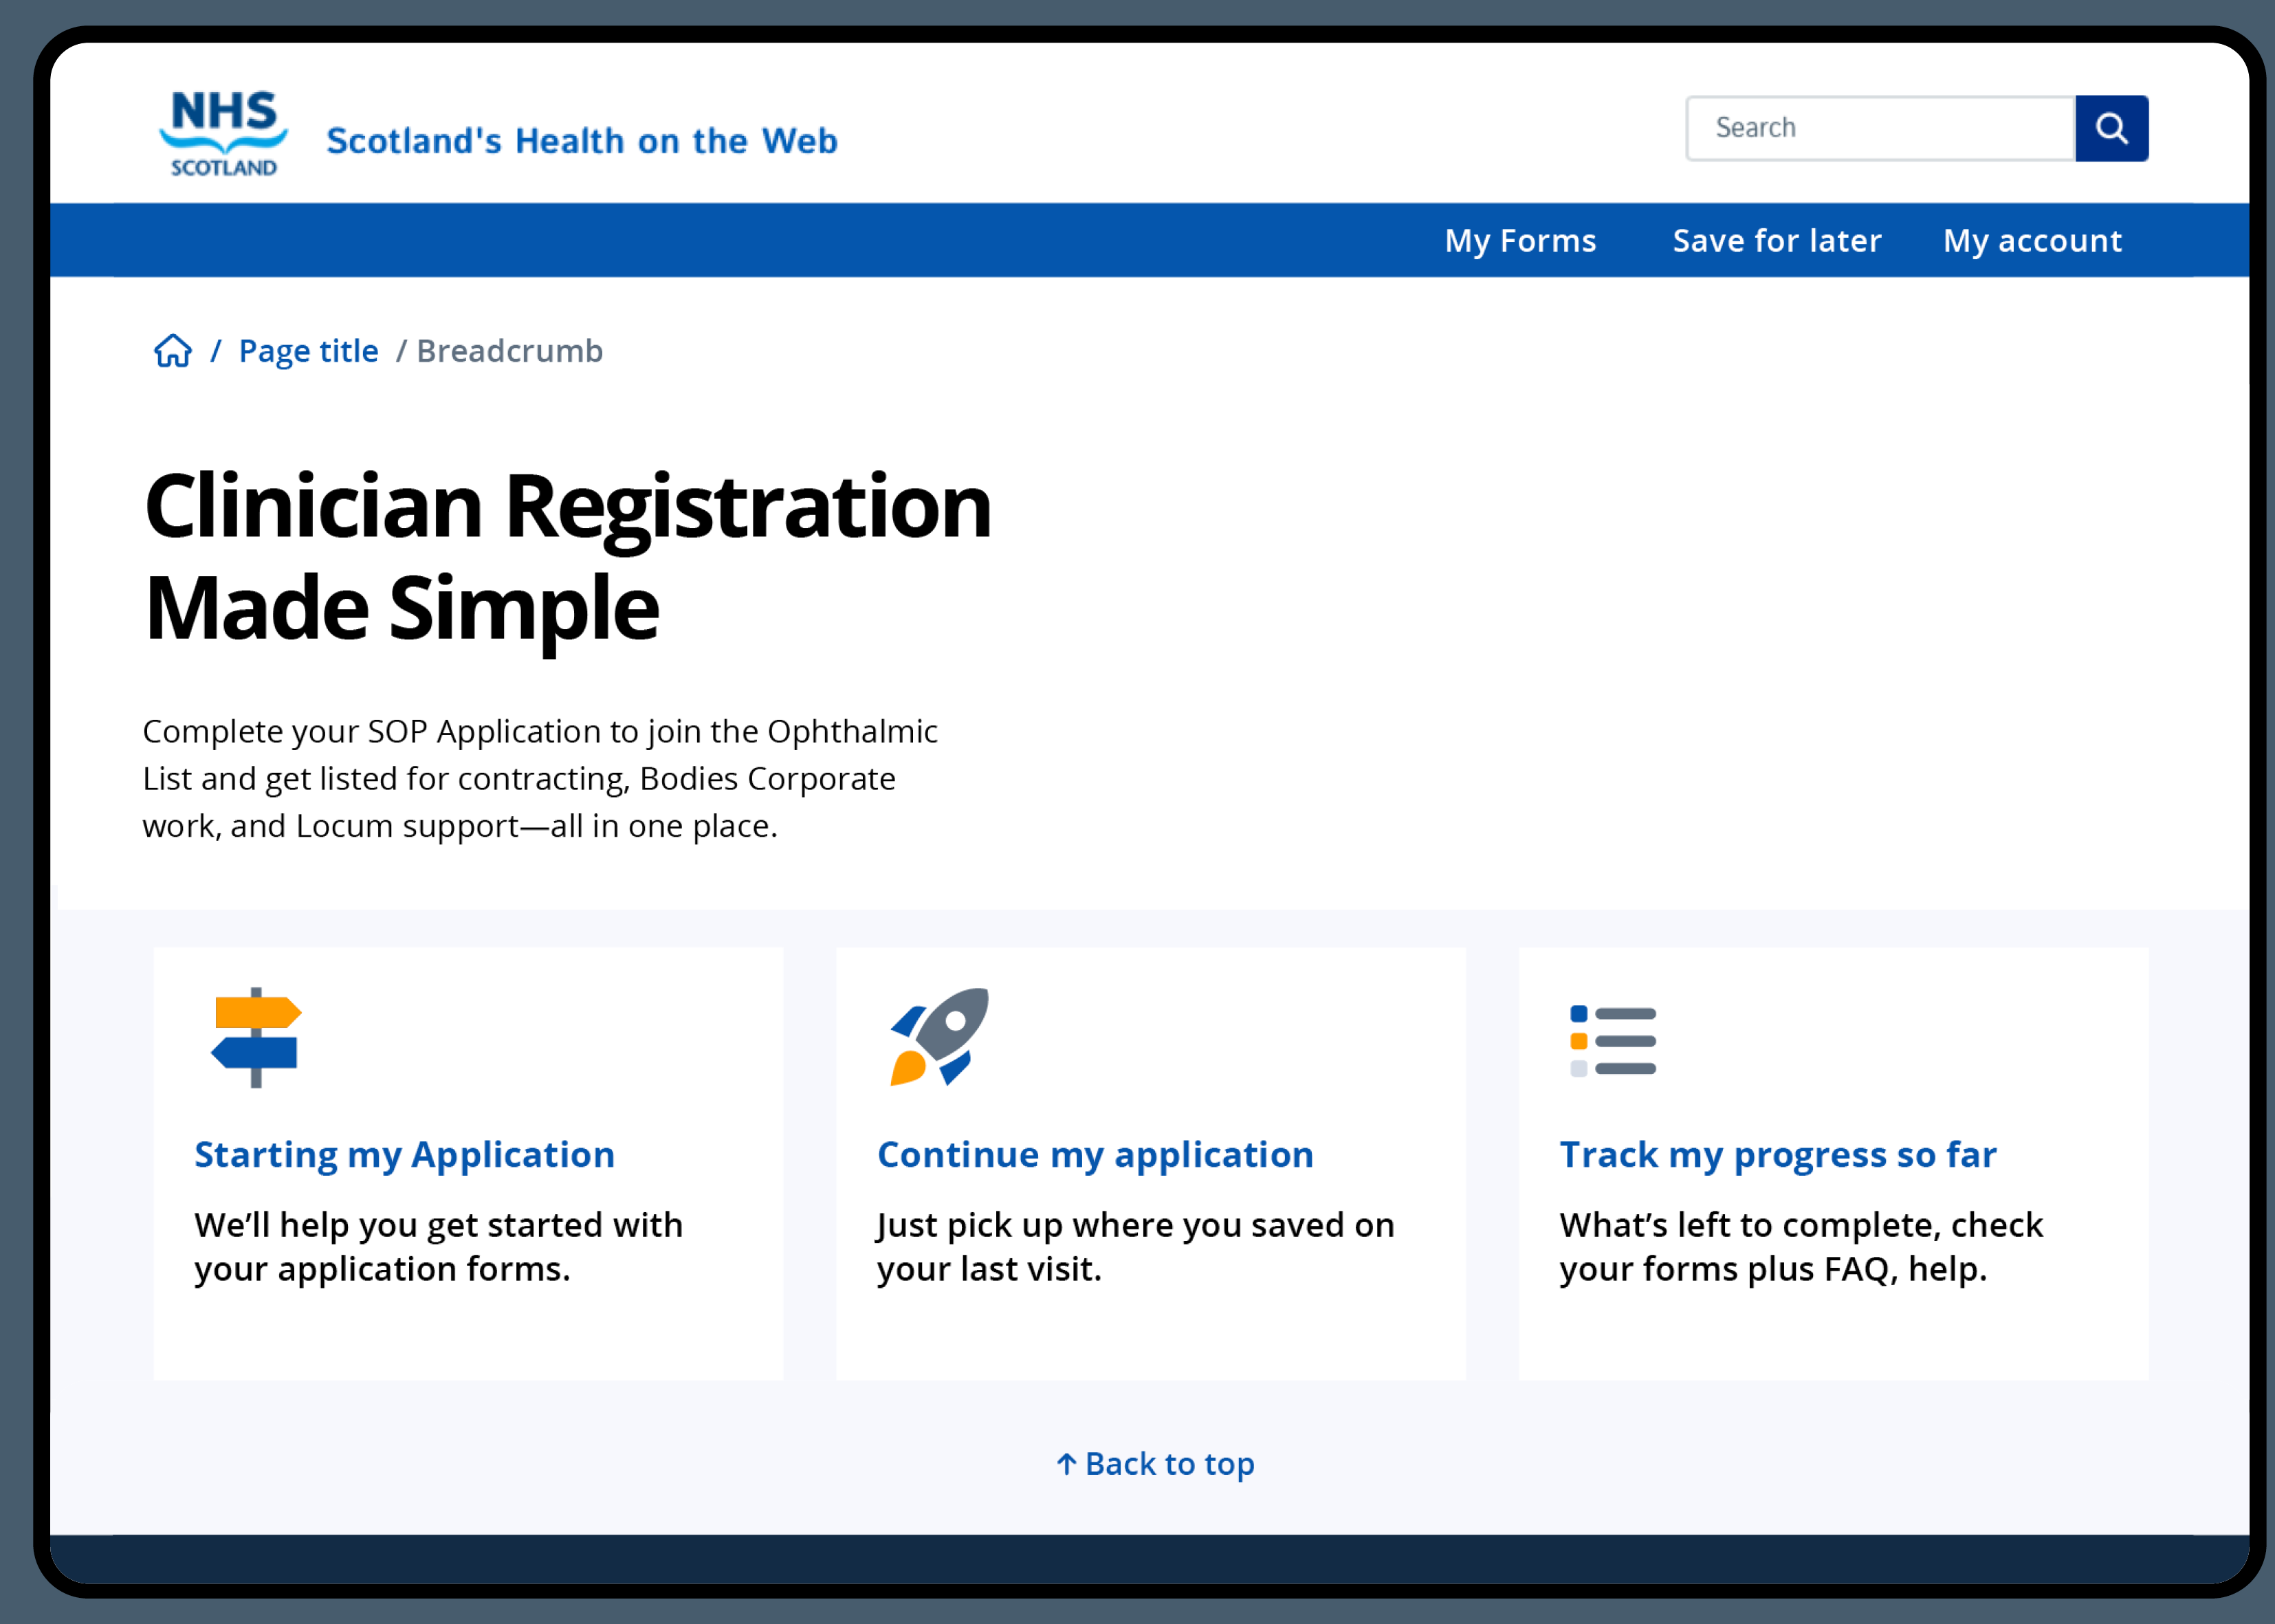Select Save for later in navigation

[x=1777, y=241]
